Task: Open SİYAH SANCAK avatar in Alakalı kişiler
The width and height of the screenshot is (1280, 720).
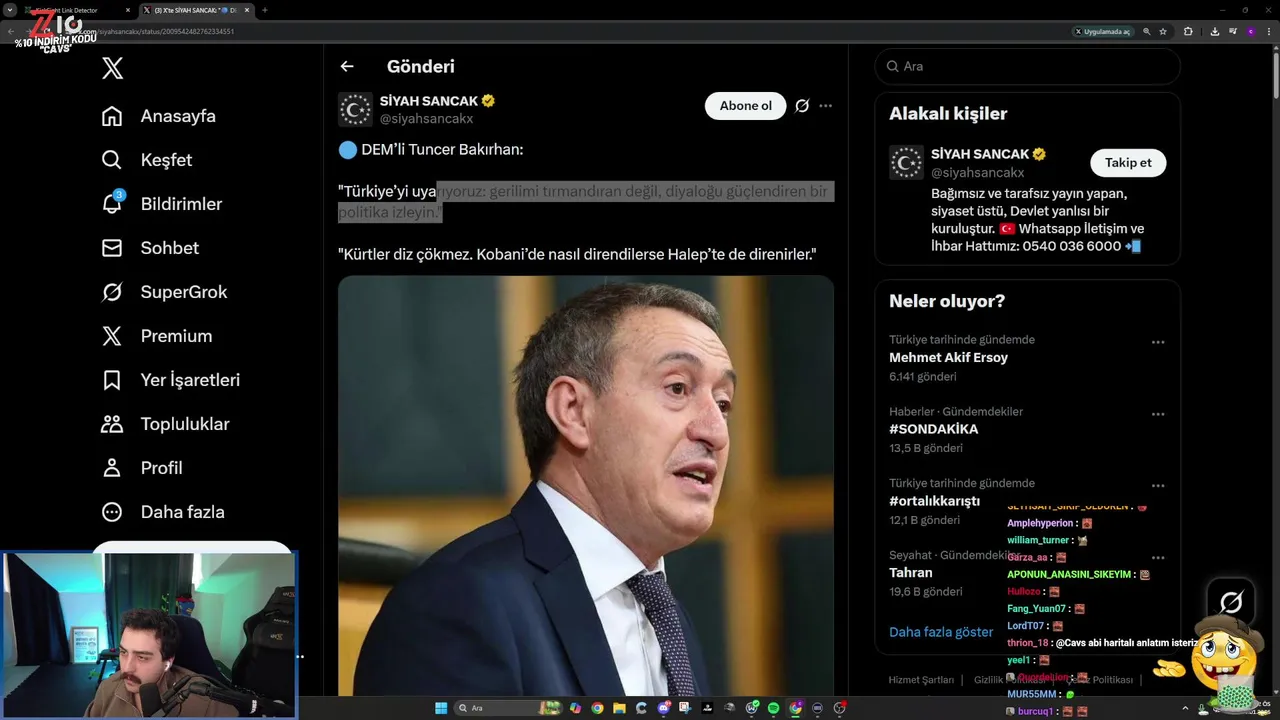Action: coord(907,163)
